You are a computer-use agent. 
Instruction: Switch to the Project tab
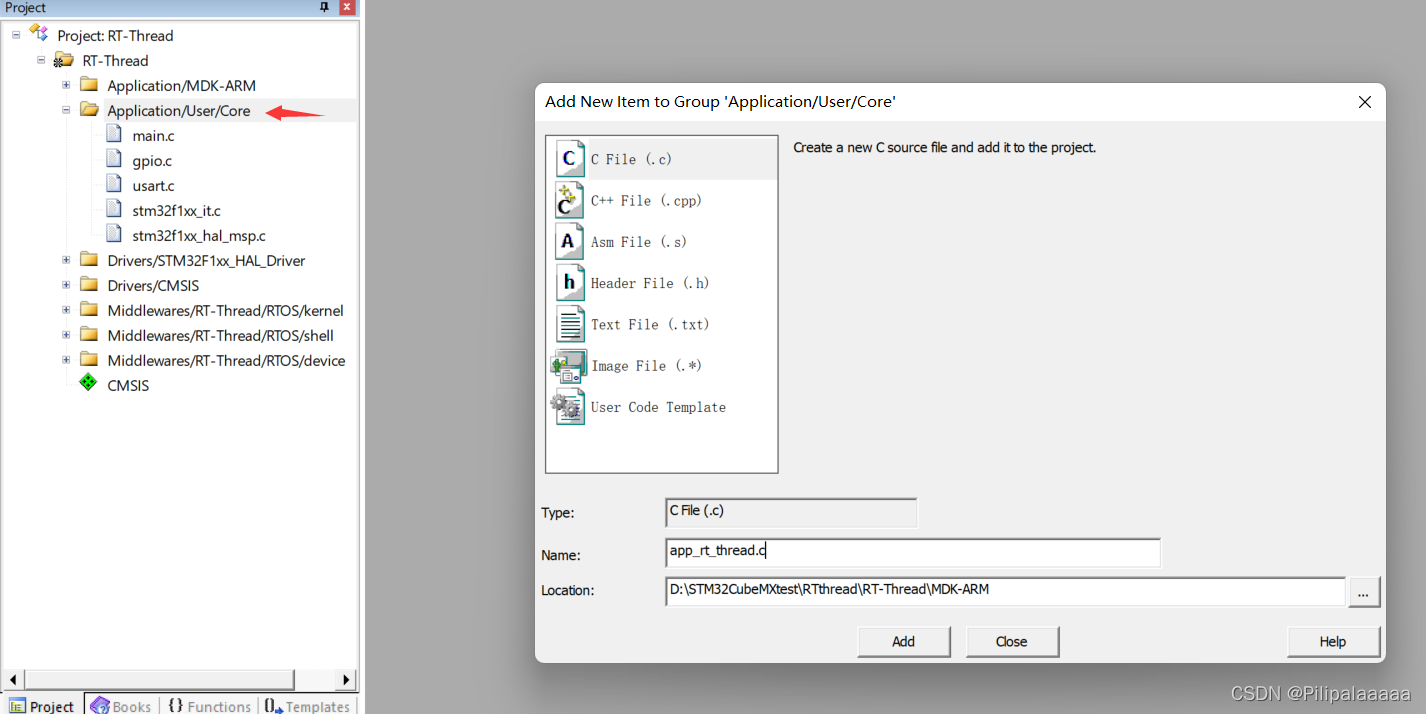[x=42, y=705]
